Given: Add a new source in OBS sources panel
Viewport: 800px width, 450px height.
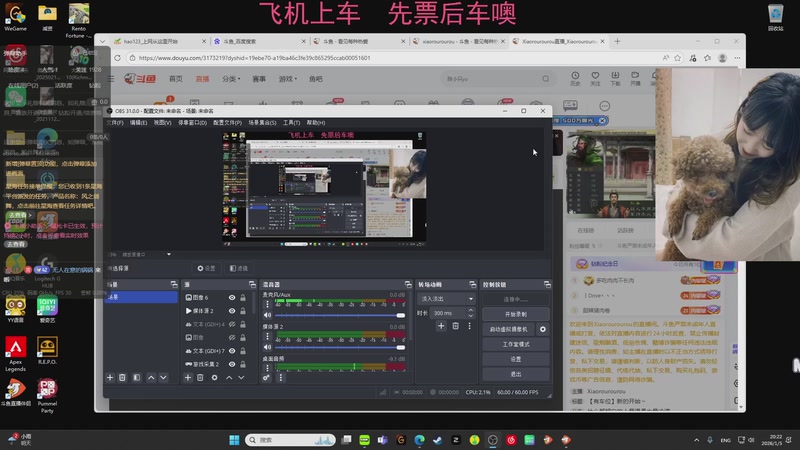Looking at the screenshot, I should pos(188,378).
